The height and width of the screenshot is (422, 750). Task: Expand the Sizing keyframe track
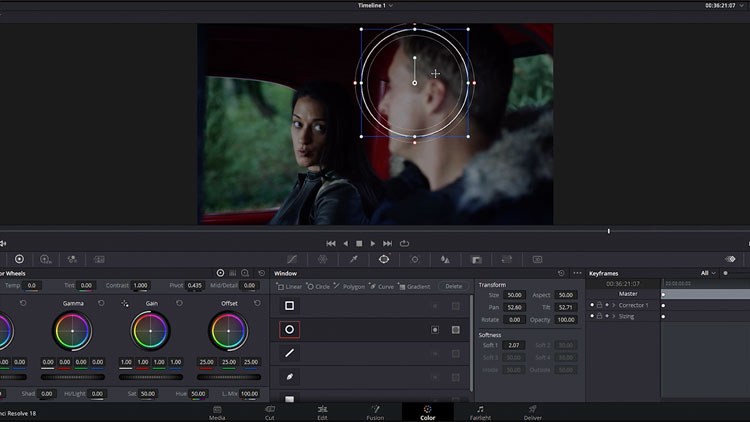[x=614, y=316]
